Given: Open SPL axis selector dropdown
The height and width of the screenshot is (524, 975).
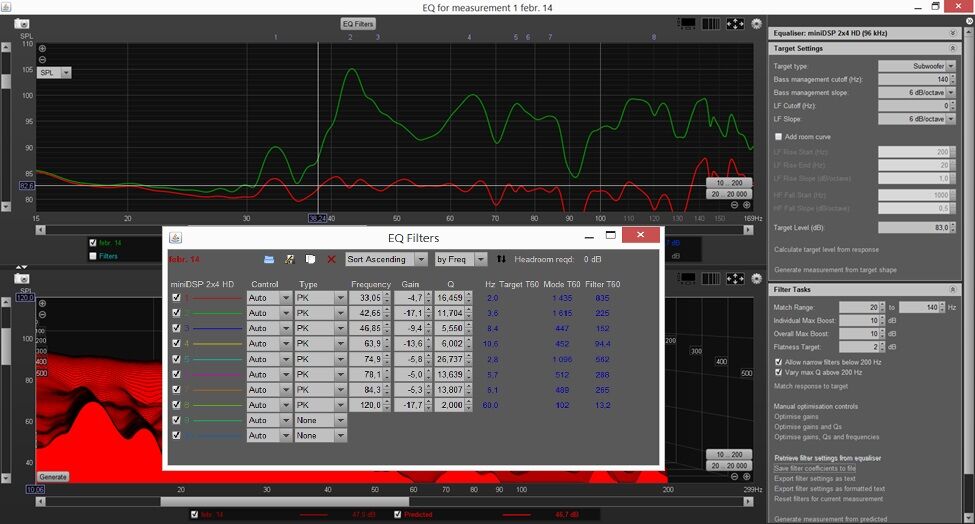Looking at the screenshot, I should (x=54, y=73).
